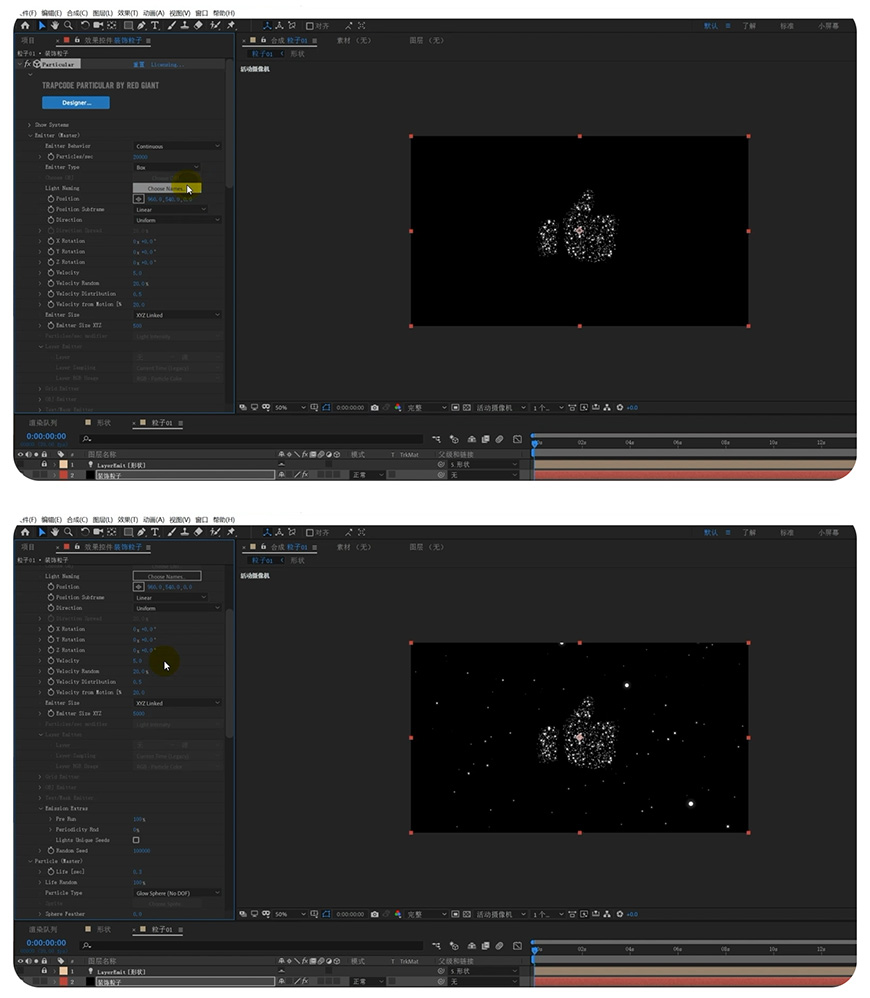Select the Pen tool in the lower toolbar

(141, 532)
